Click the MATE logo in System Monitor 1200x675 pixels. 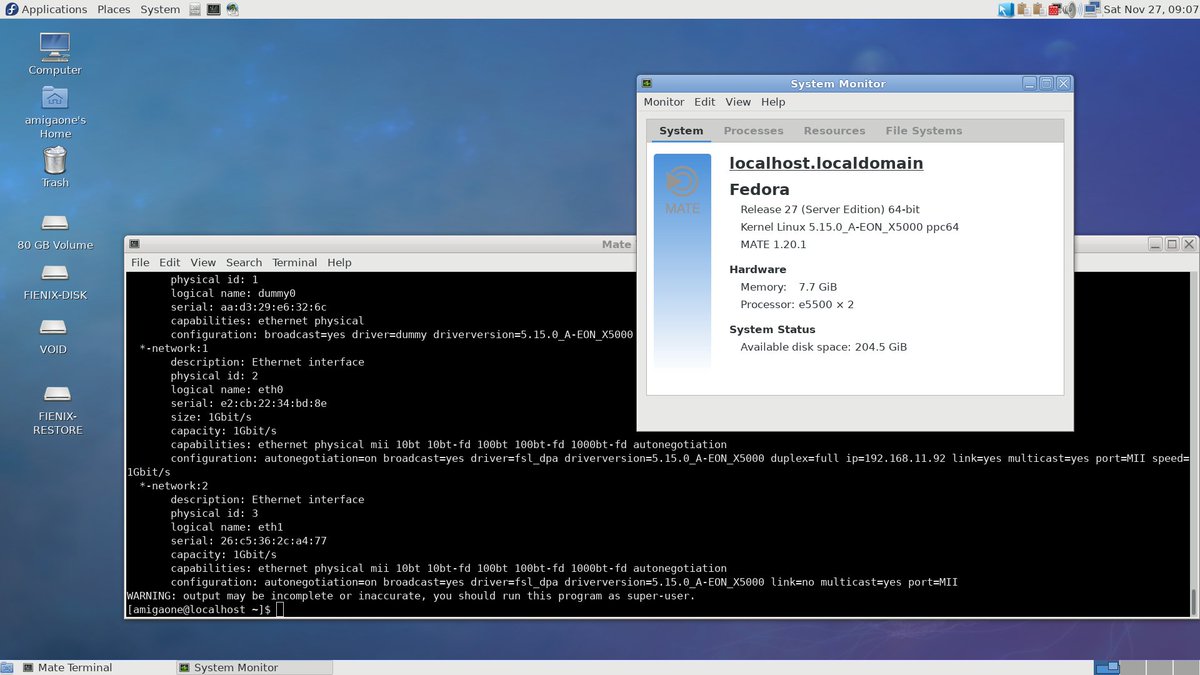tap(682, 190)
